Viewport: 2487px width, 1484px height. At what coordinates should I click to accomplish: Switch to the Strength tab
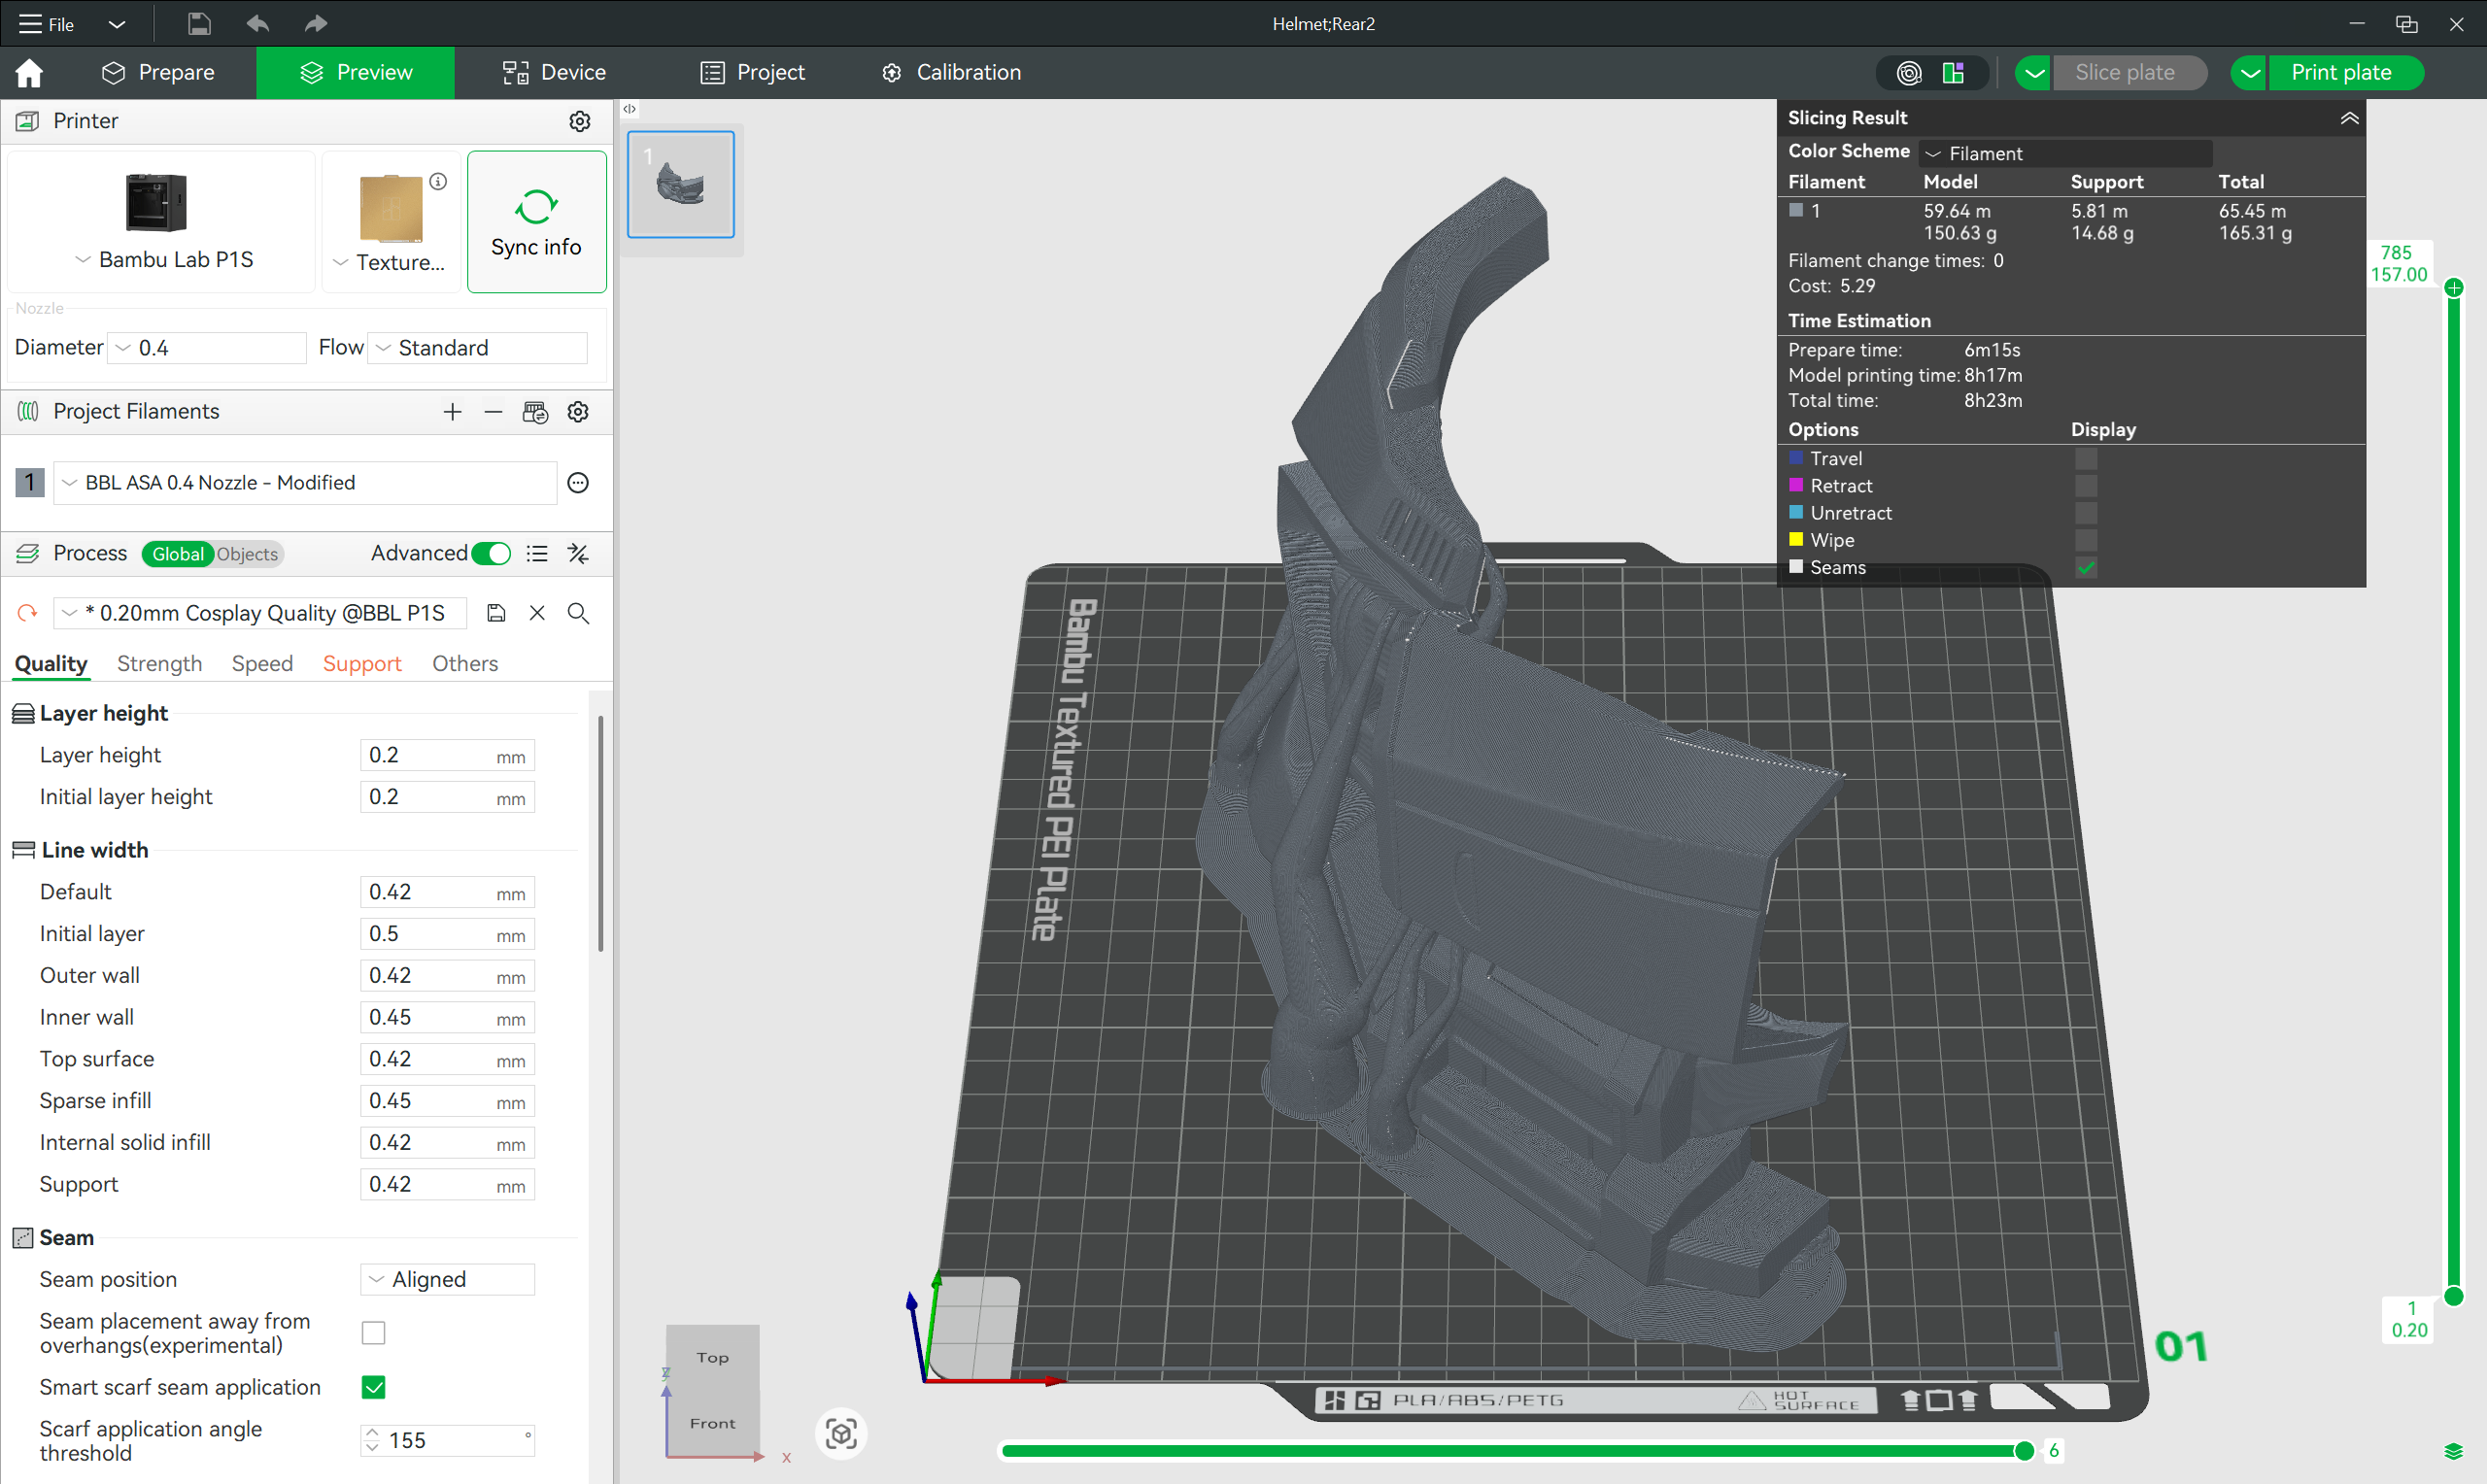159,664
